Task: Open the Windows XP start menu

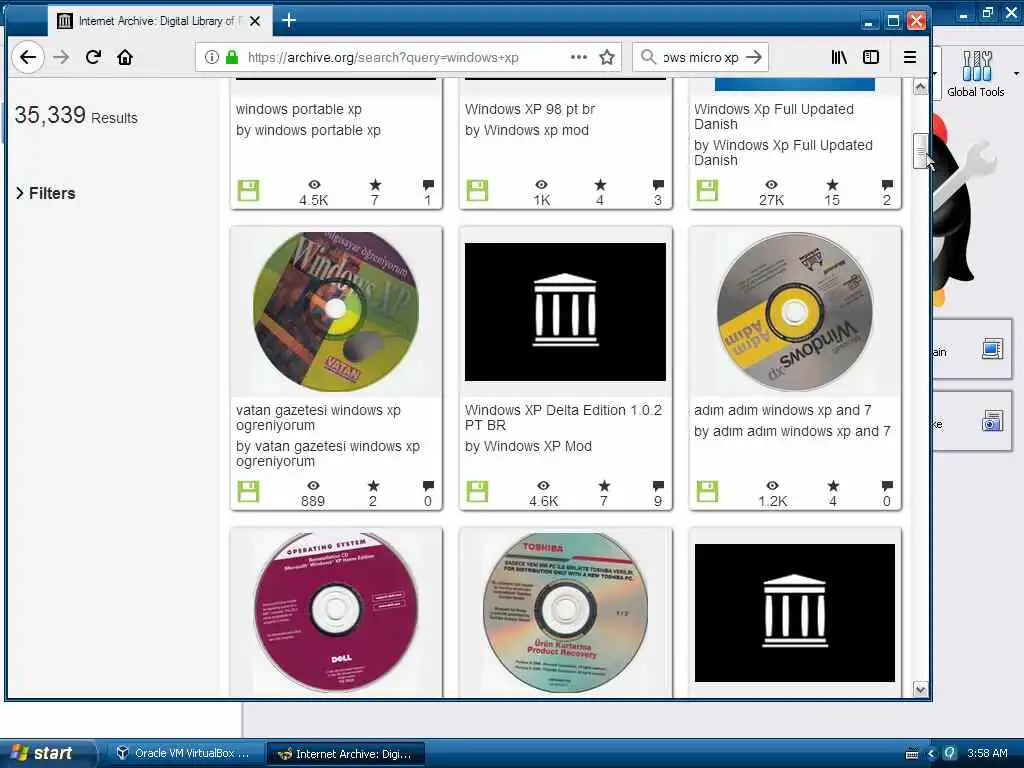Action: [48, 753]
